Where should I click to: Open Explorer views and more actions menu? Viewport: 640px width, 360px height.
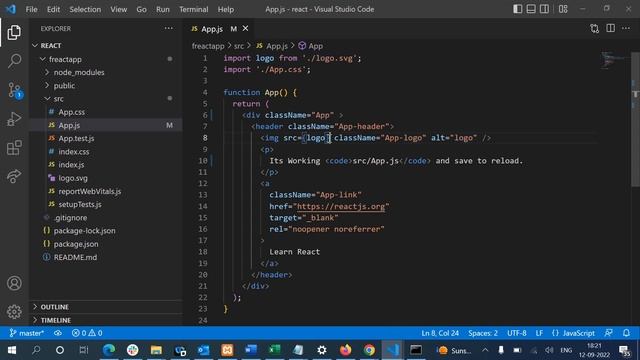pyautogui.click(x=169, y=28)
